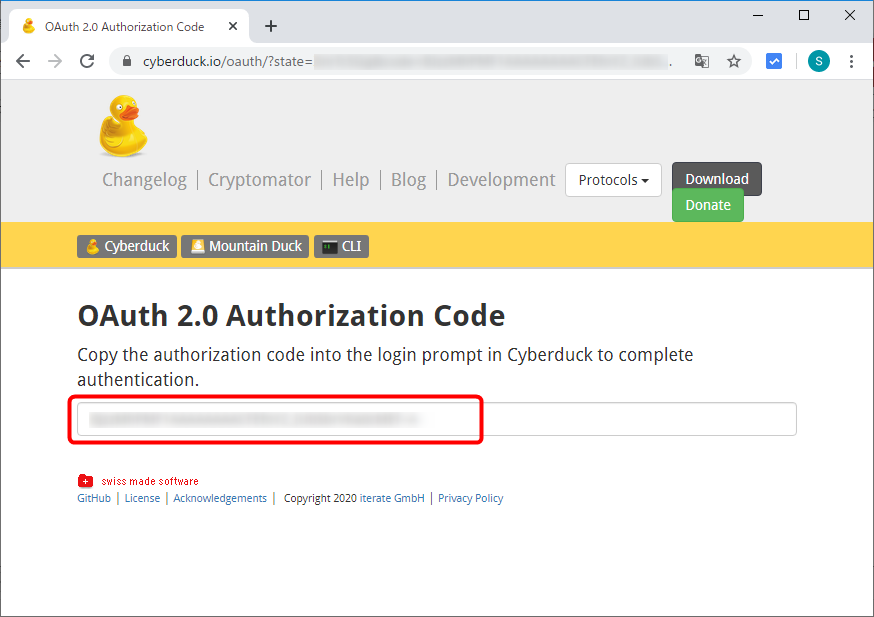The image size is (874, 617).
Task: Open a new browser tab
Action: coord(271,26)
